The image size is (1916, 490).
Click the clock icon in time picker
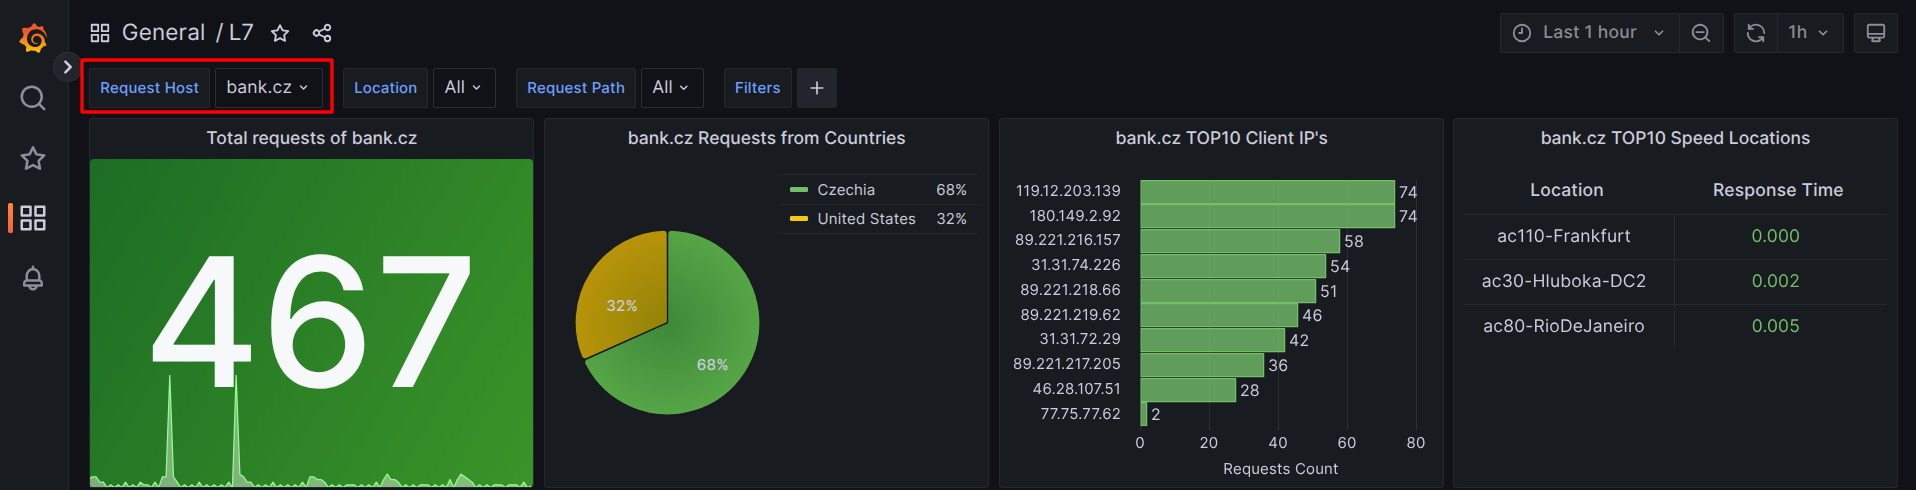click(1522, 33)
